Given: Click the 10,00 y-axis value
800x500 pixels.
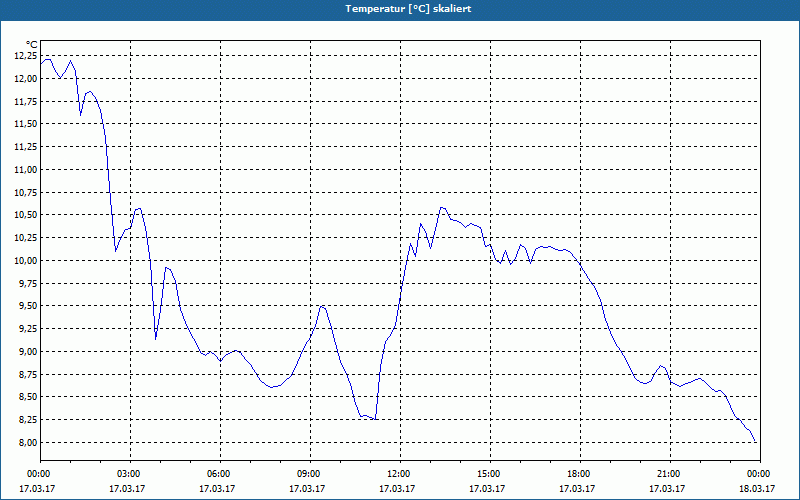Looking at the screenshot, I should 26,261.
